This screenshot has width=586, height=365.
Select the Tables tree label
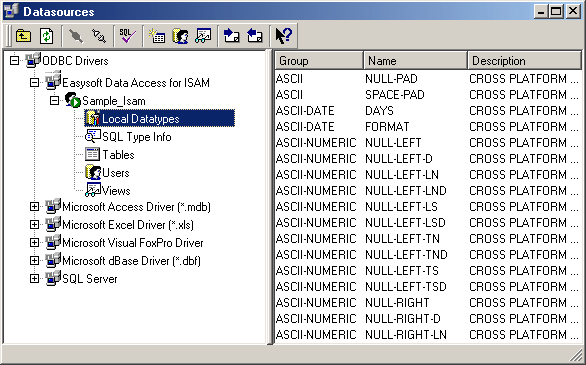[x=118, y=155]
